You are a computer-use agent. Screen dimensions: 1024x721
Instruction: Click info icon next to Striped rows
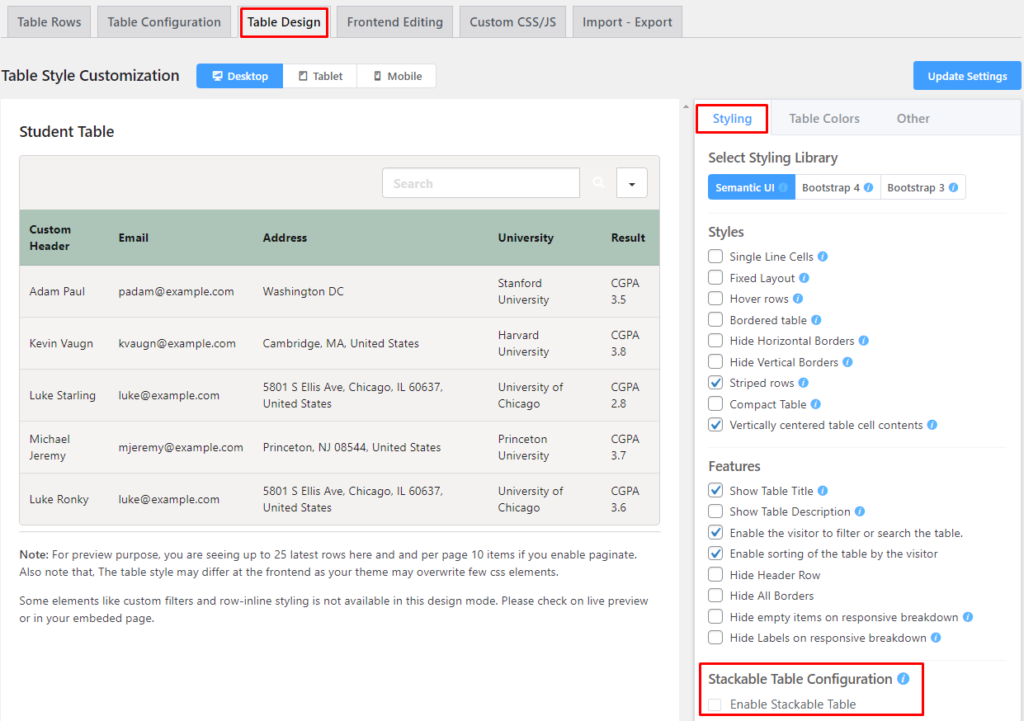[x=803, y=383]
